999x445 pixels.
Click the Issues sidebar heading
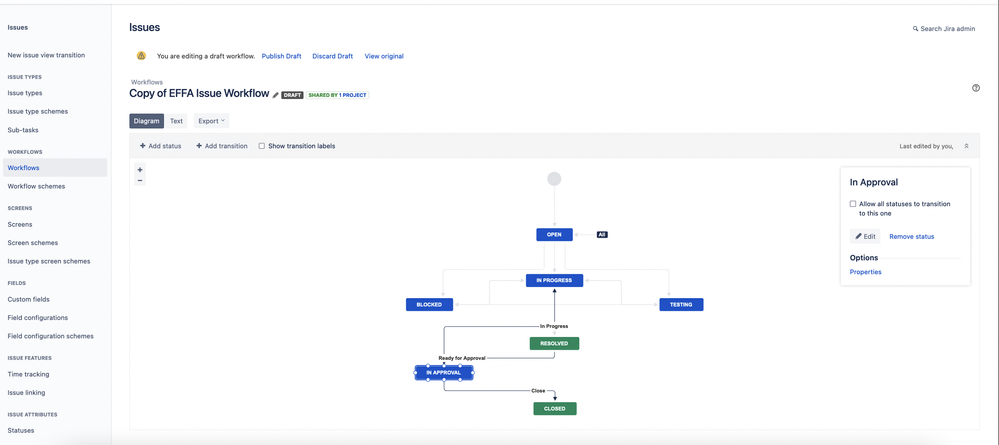point(18,27)
